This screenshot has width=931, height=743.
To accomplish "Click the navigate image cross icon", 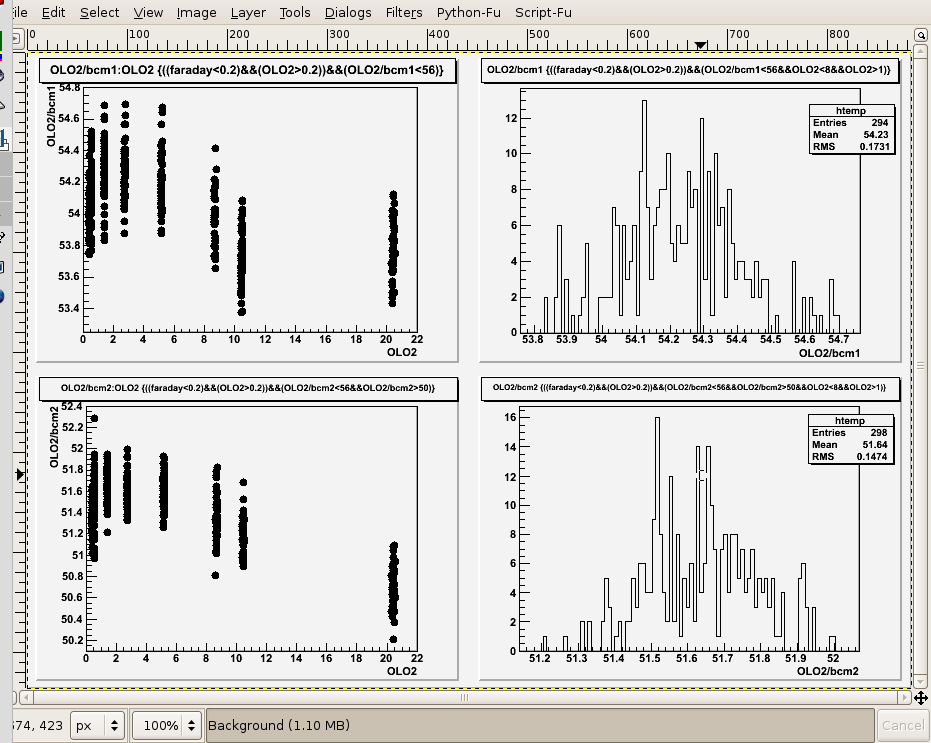I will (920, 698).
